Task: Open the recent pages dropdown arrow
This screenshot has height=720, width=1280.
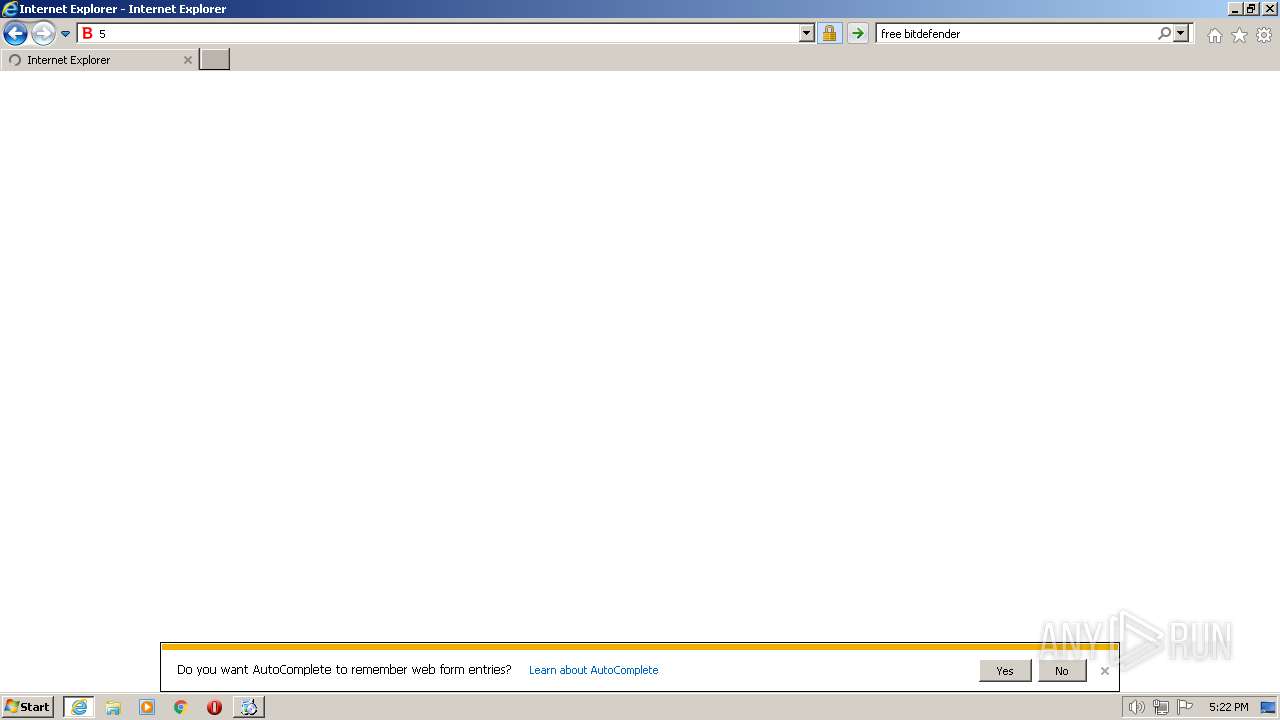Action: (x=66, y=34)
